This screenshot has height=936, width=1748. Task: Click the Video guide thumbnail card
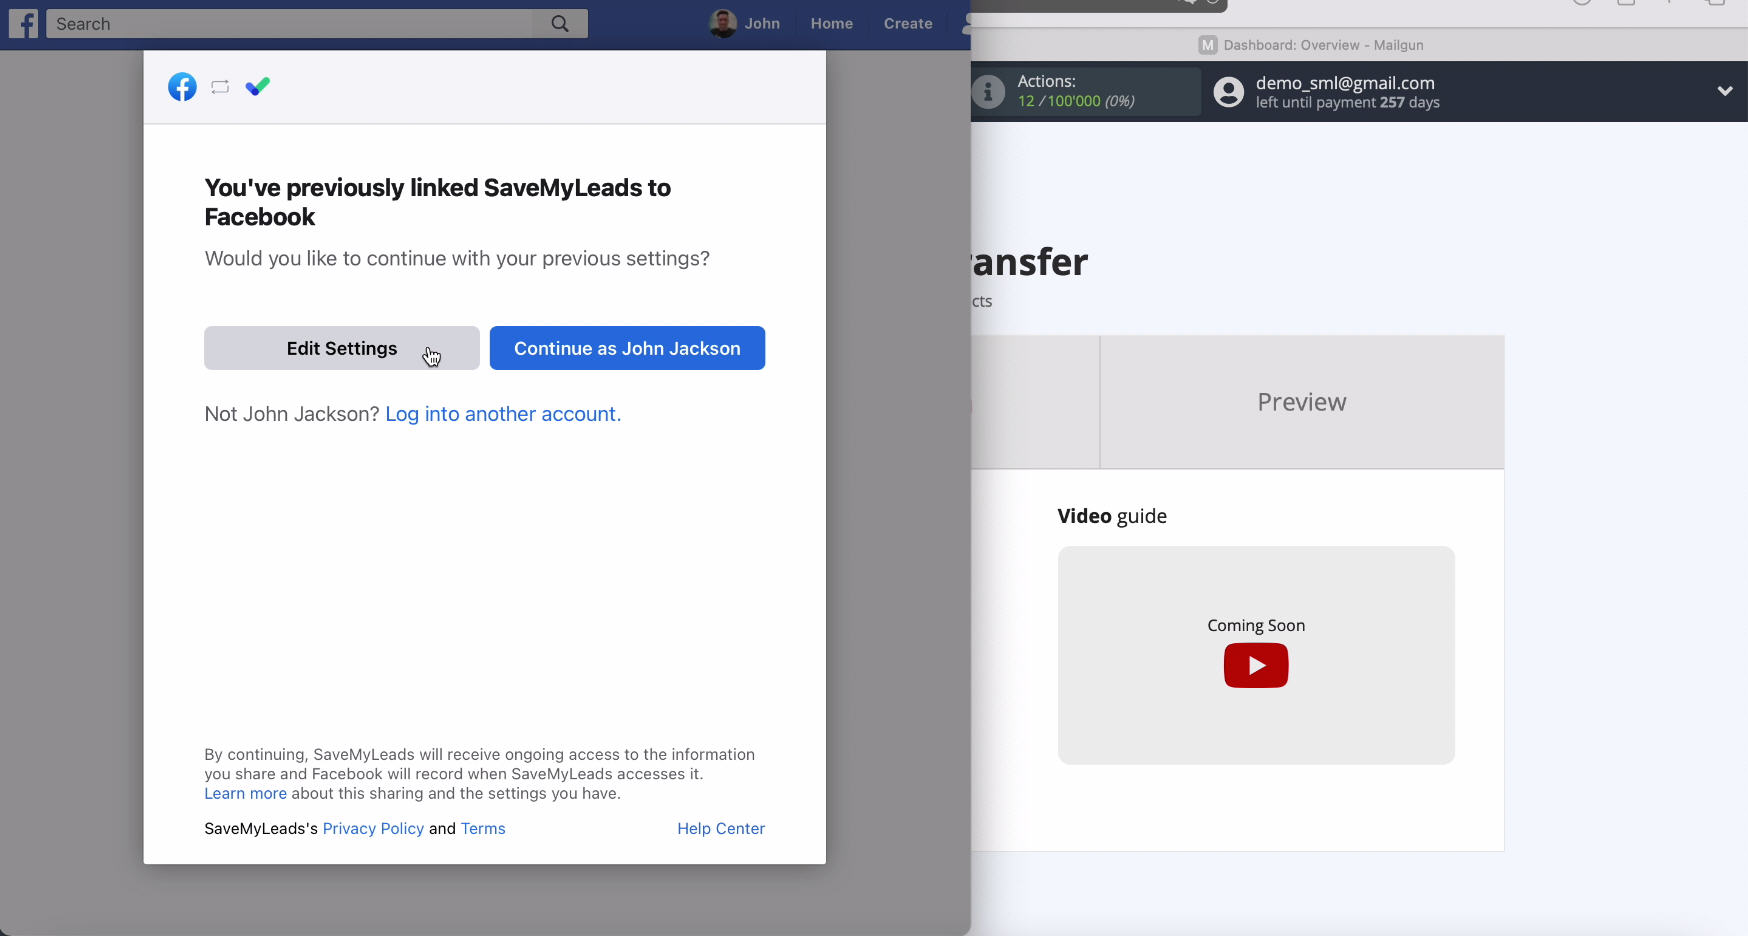point(1256,655)
